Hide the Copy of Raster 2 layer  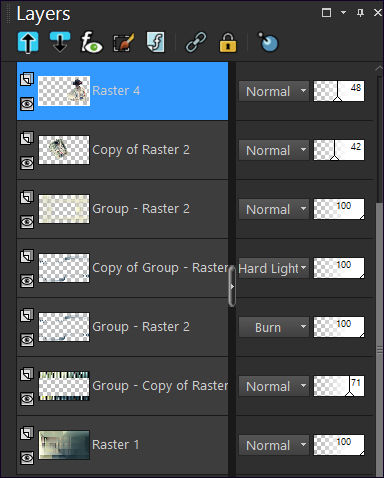pyautogui.click(x=27, y=163)
